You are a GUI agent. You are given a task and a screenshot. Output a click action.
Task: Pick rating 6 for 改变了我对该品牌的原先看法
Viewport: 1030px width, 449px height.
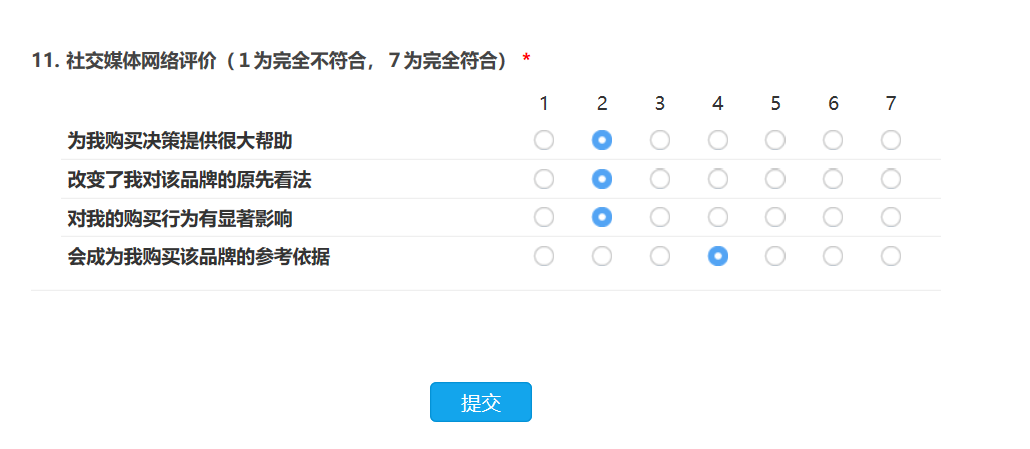click(x=833, y=179)
